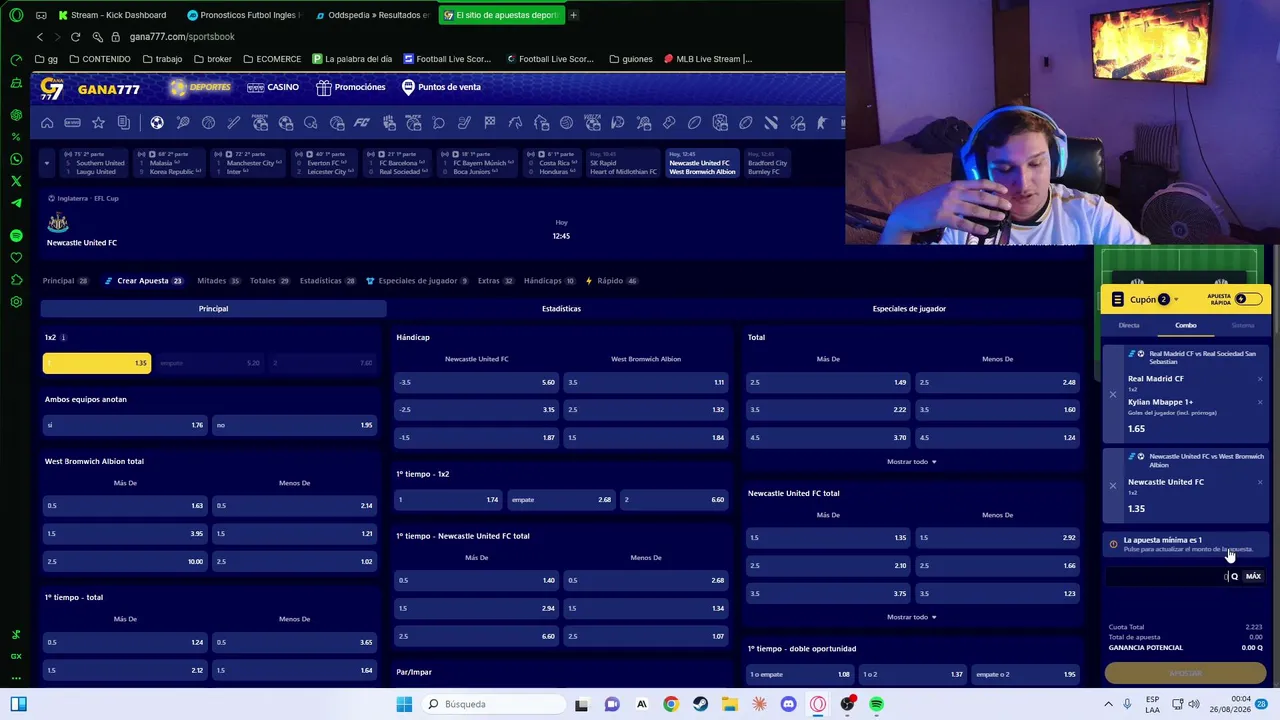This screenshot has width=1280, height=720.
Task: Pick West Bromwich handicap 3.5 at 1.11
Action: pos(646,382)
